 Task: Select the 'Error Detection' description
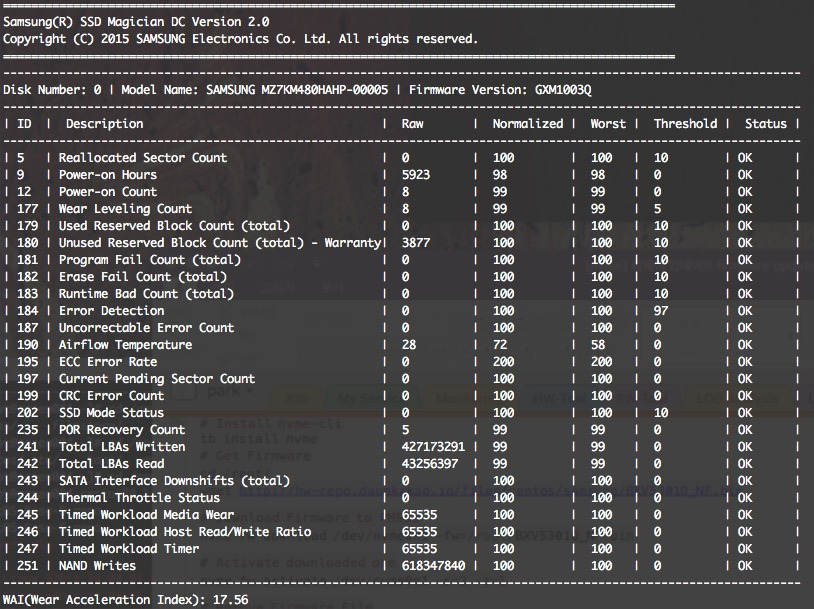(x=111, y=311)
